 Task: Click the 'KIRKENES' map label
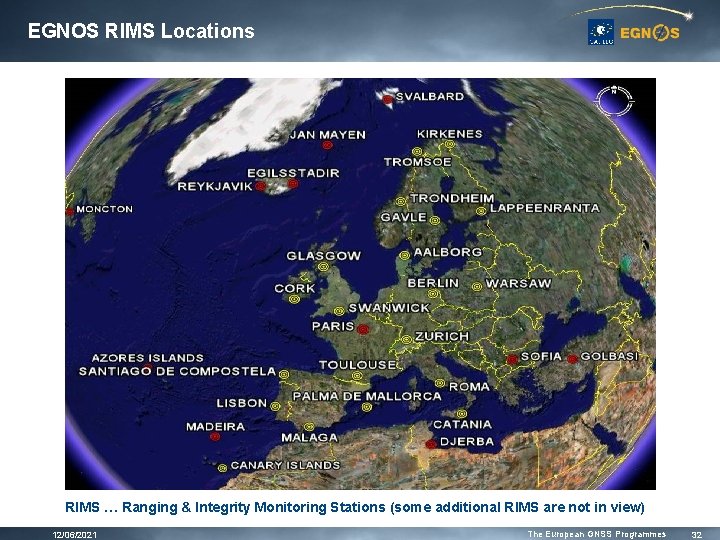click(450, 134)
